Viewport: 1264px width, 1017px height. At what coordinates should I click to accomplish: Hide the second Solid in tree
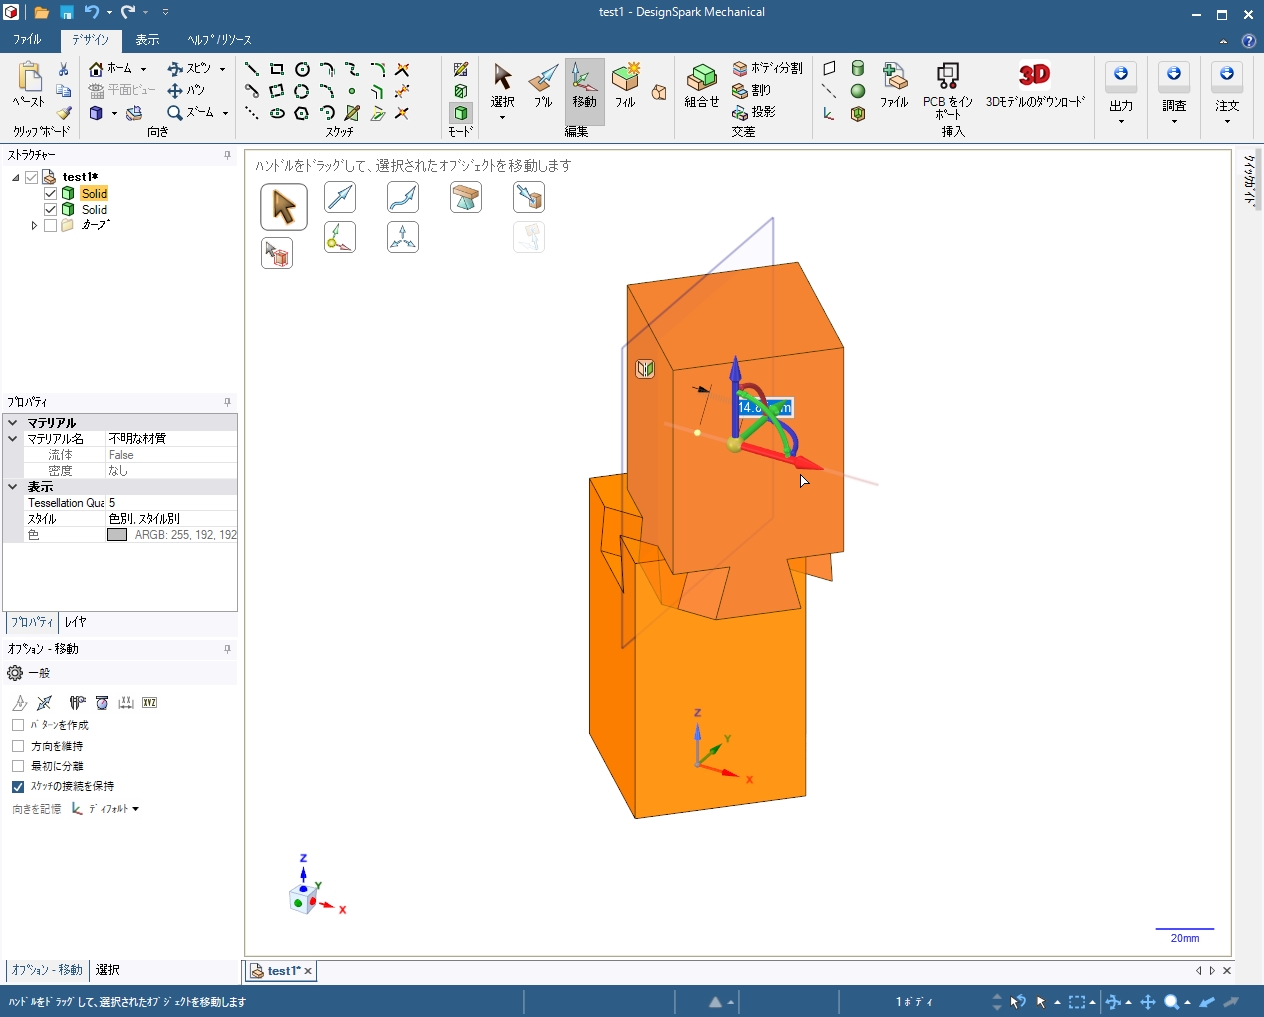51,210
